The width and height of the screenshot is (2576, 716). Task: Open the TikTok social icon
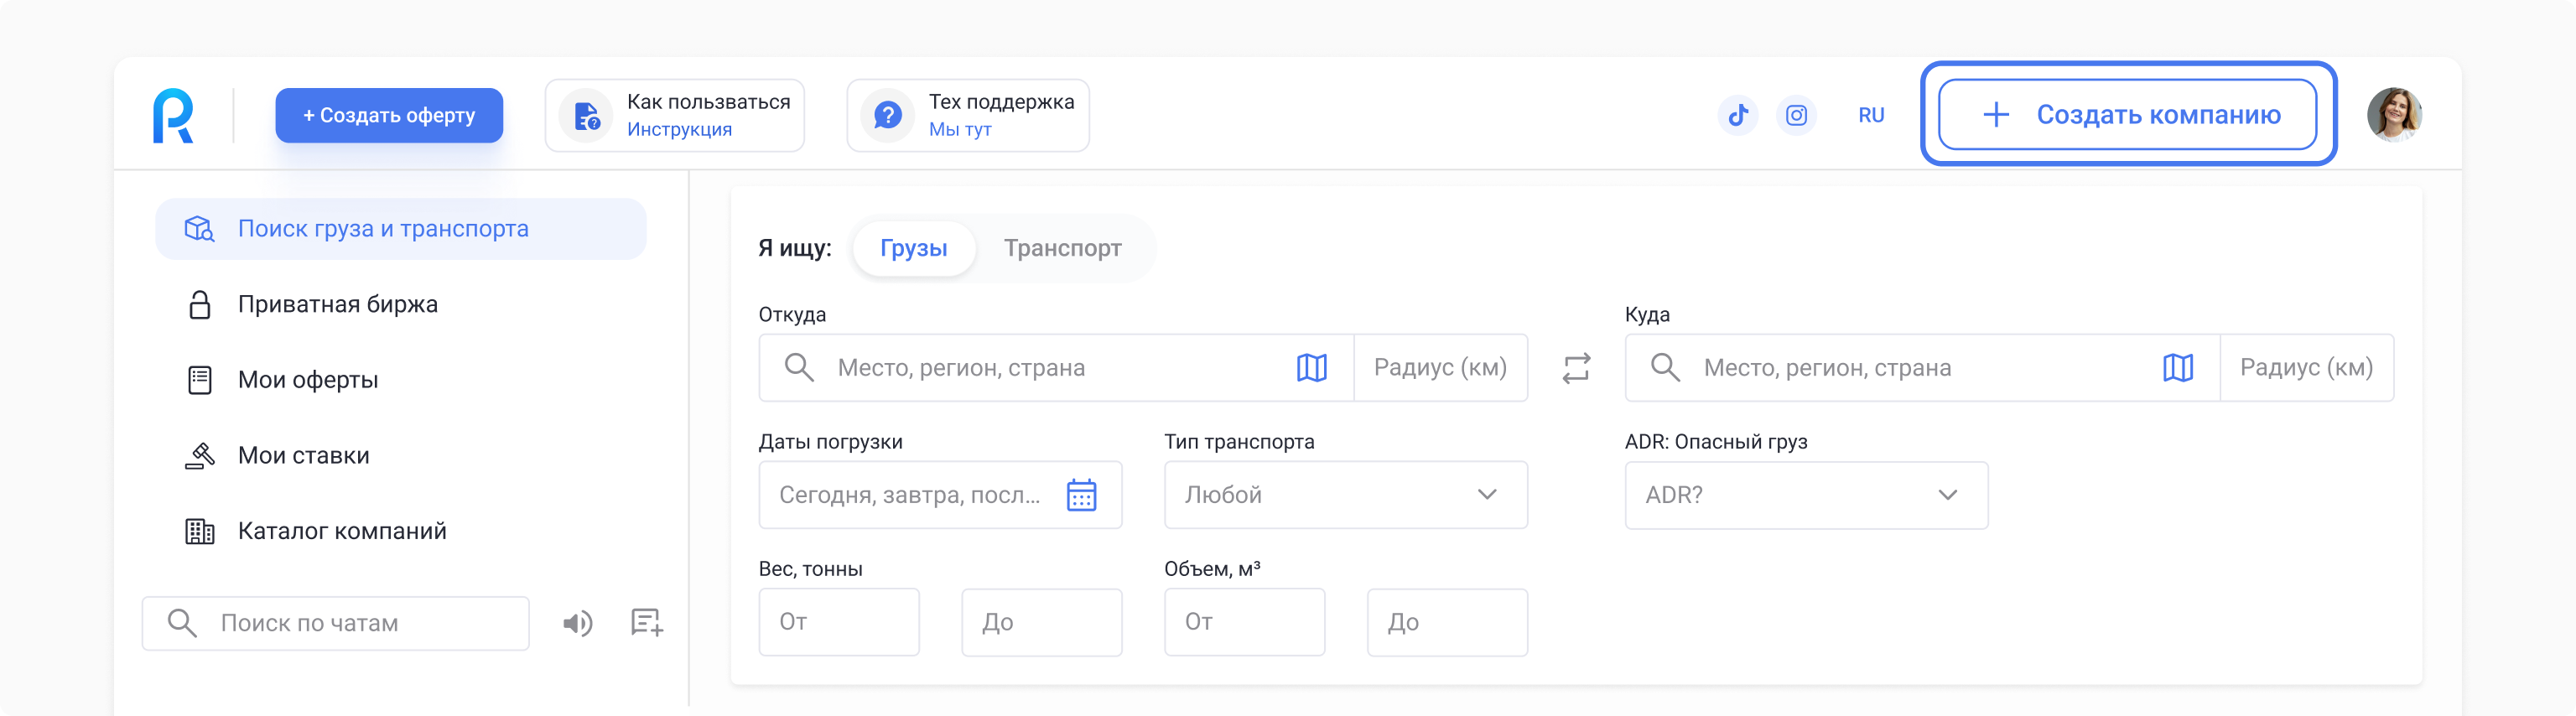click(1738, 115)
